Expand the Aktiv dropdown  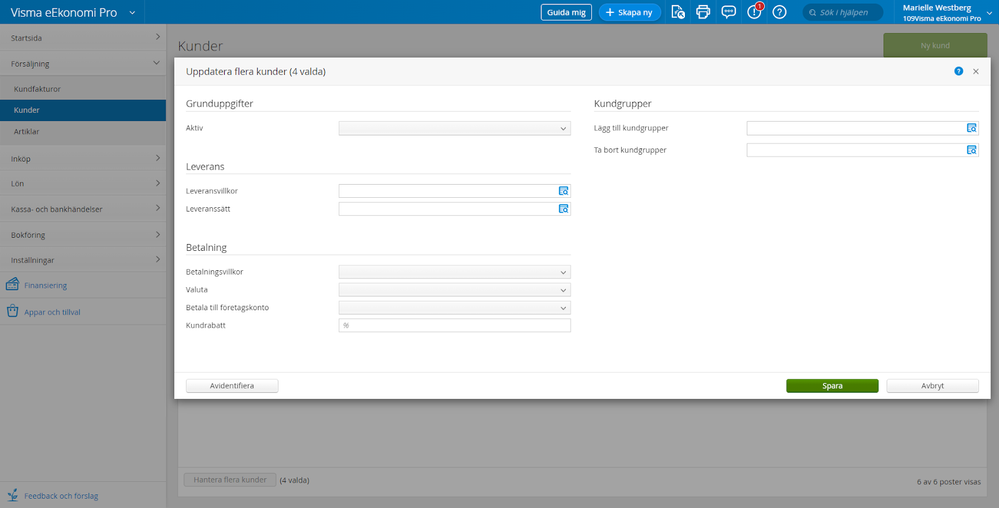point(454,128)
